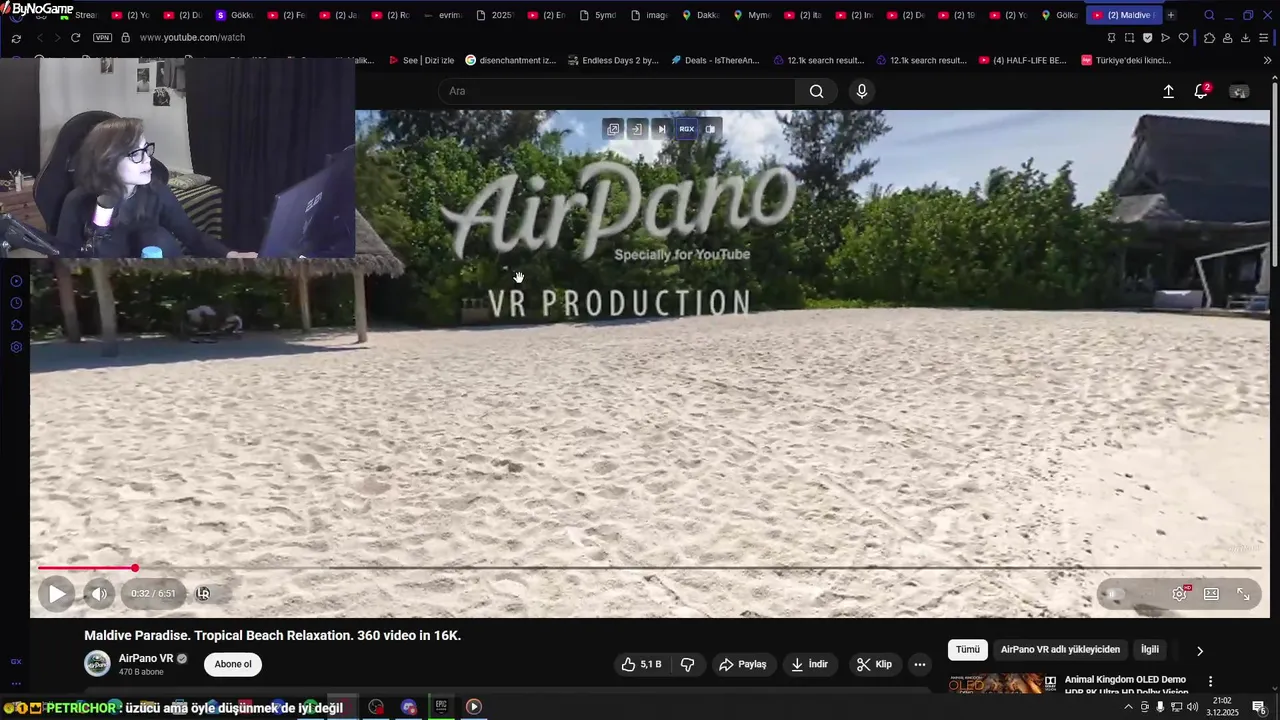
Task: Click the overlay exit-arrow icon on video
Action: pos(636,129)
